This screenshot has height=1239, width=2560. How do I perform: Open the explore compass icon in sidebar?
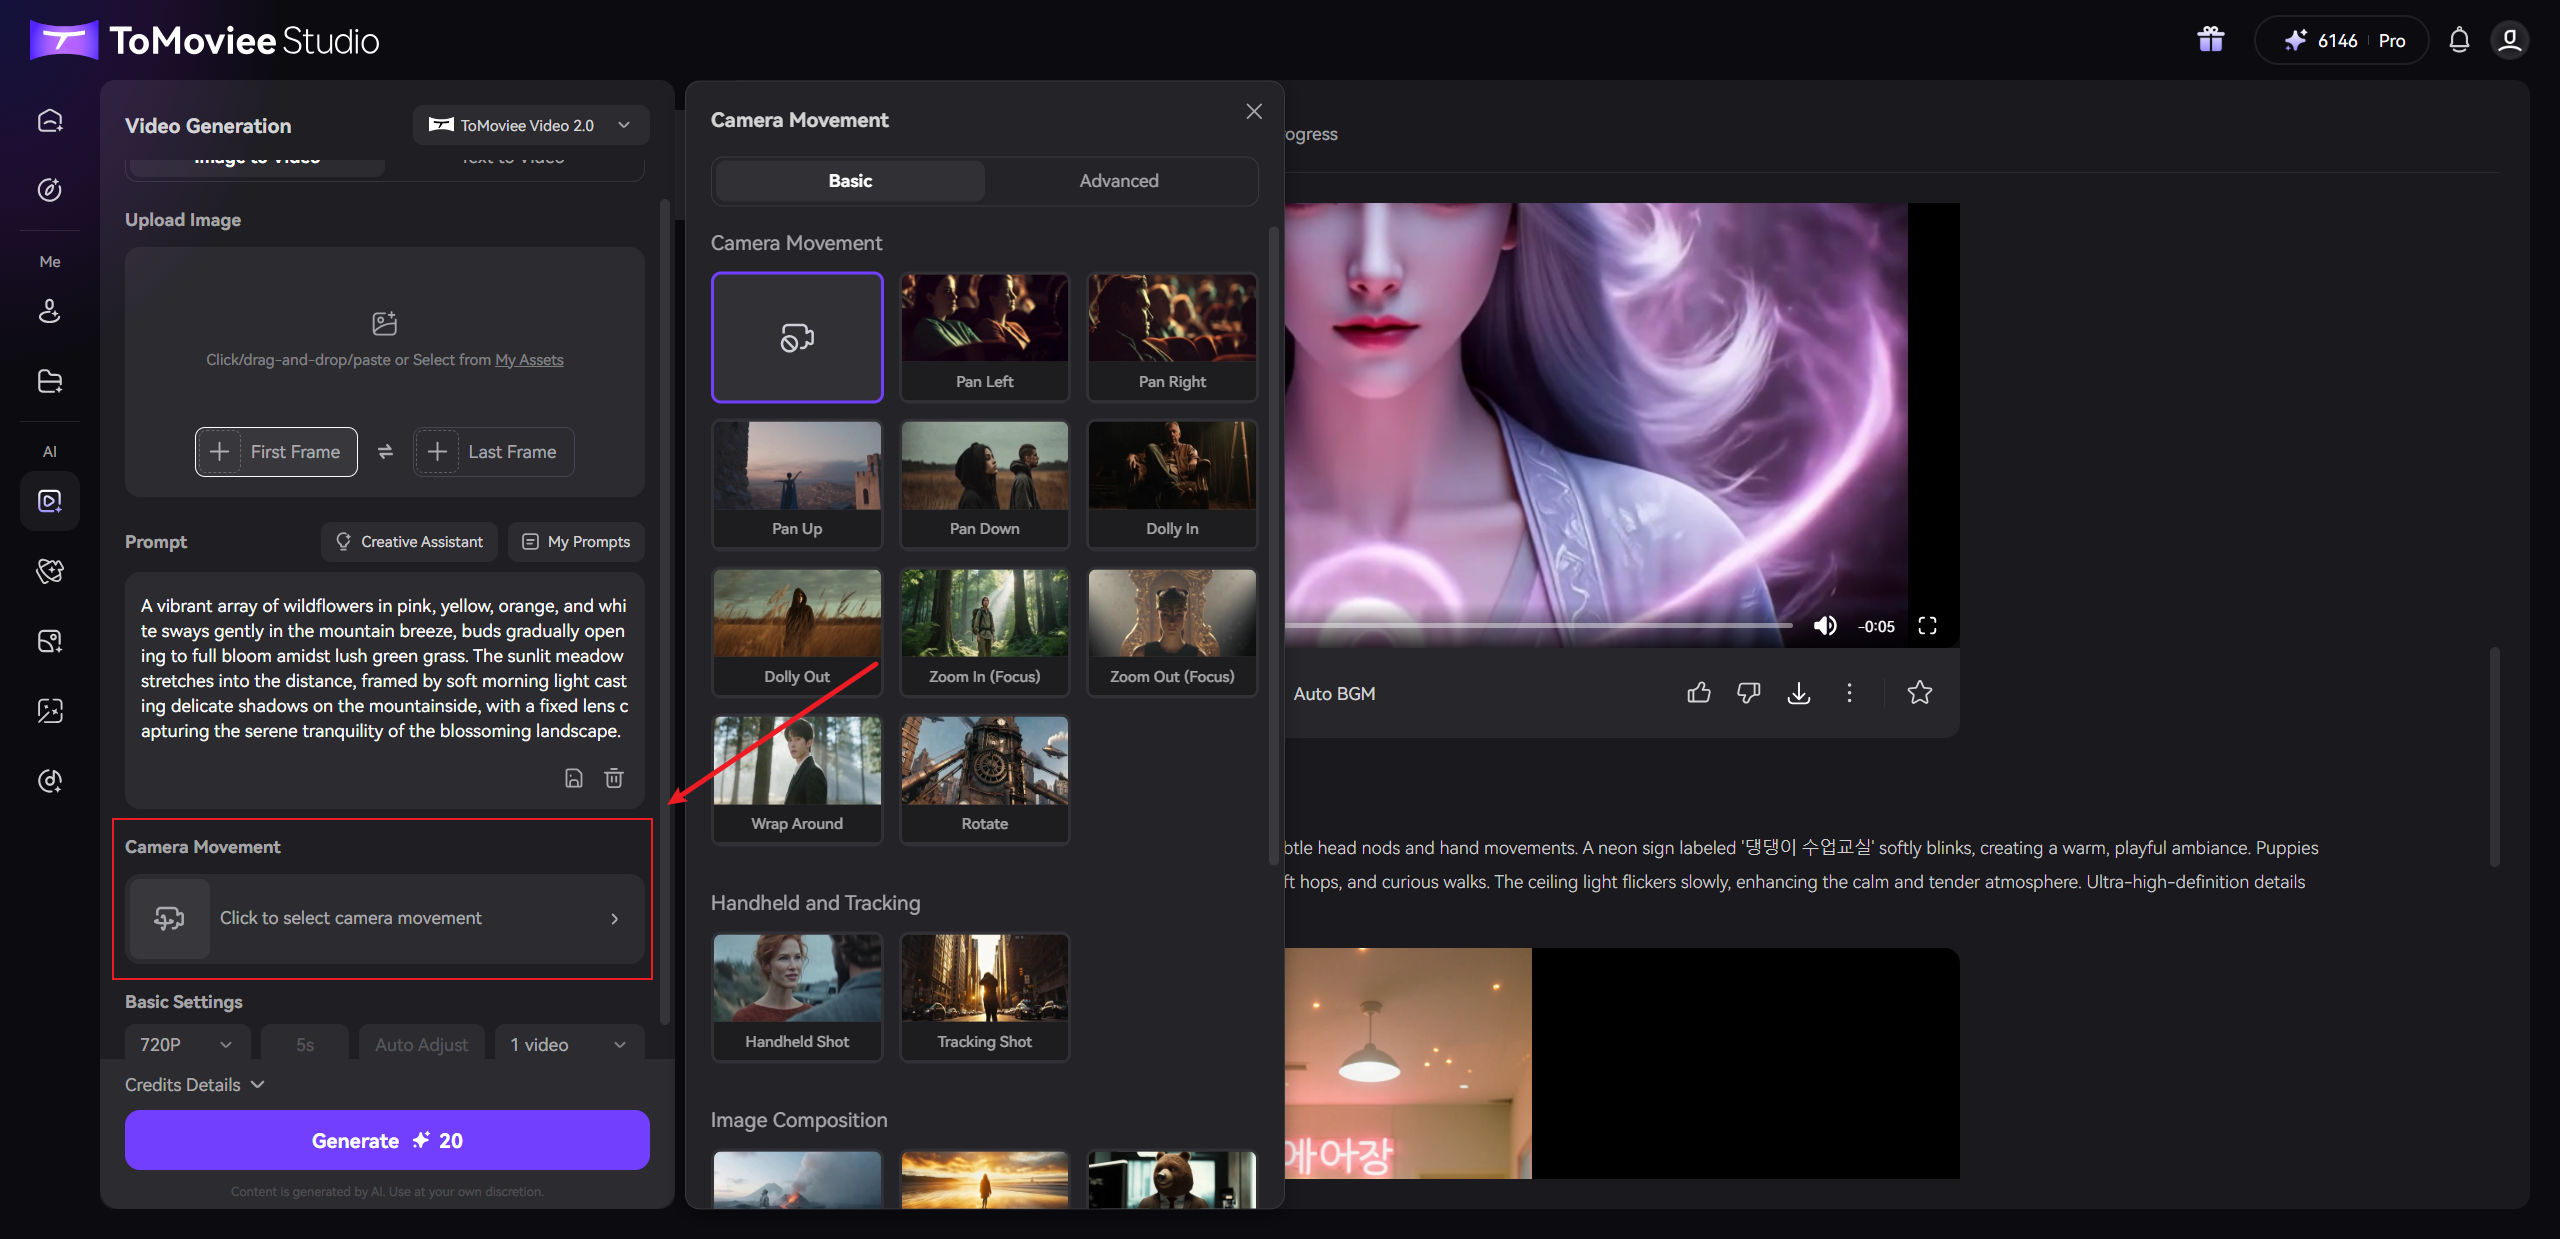(50, 190)
